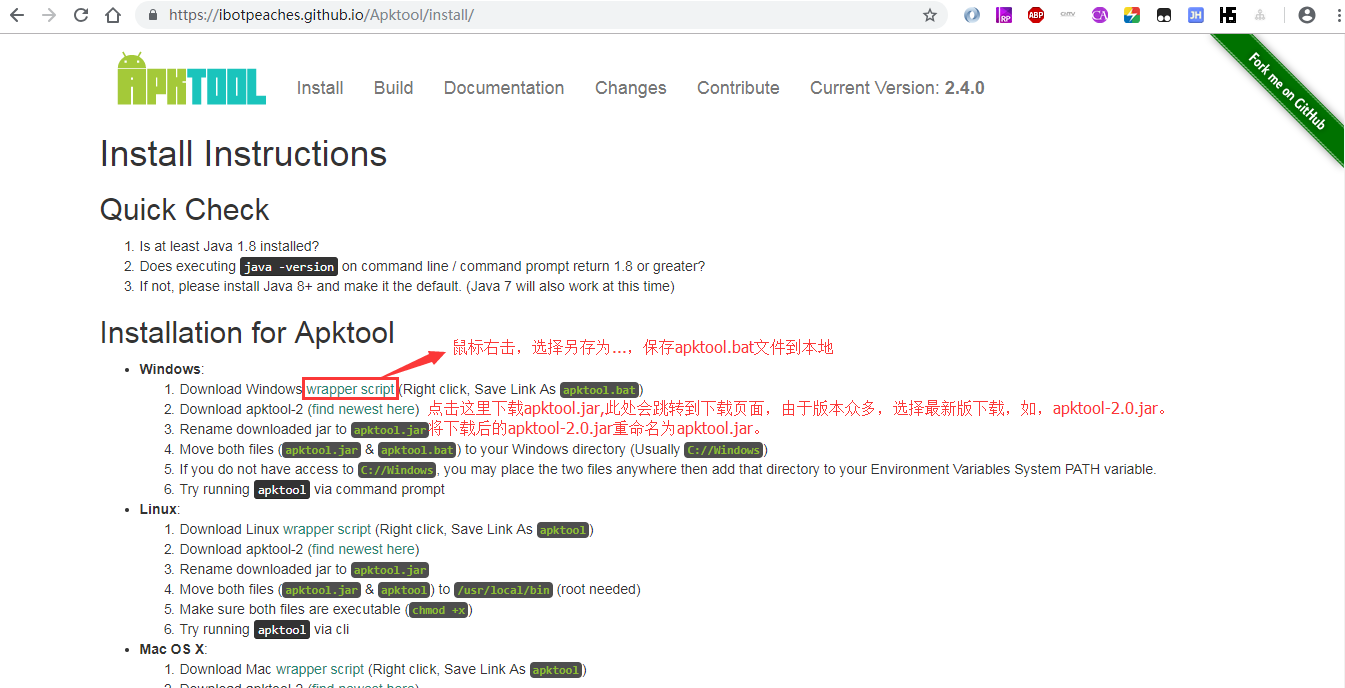Click C://Windows code in Windows step 4
The height and width of the screenshot is (688, 1345).
[723, 450]
